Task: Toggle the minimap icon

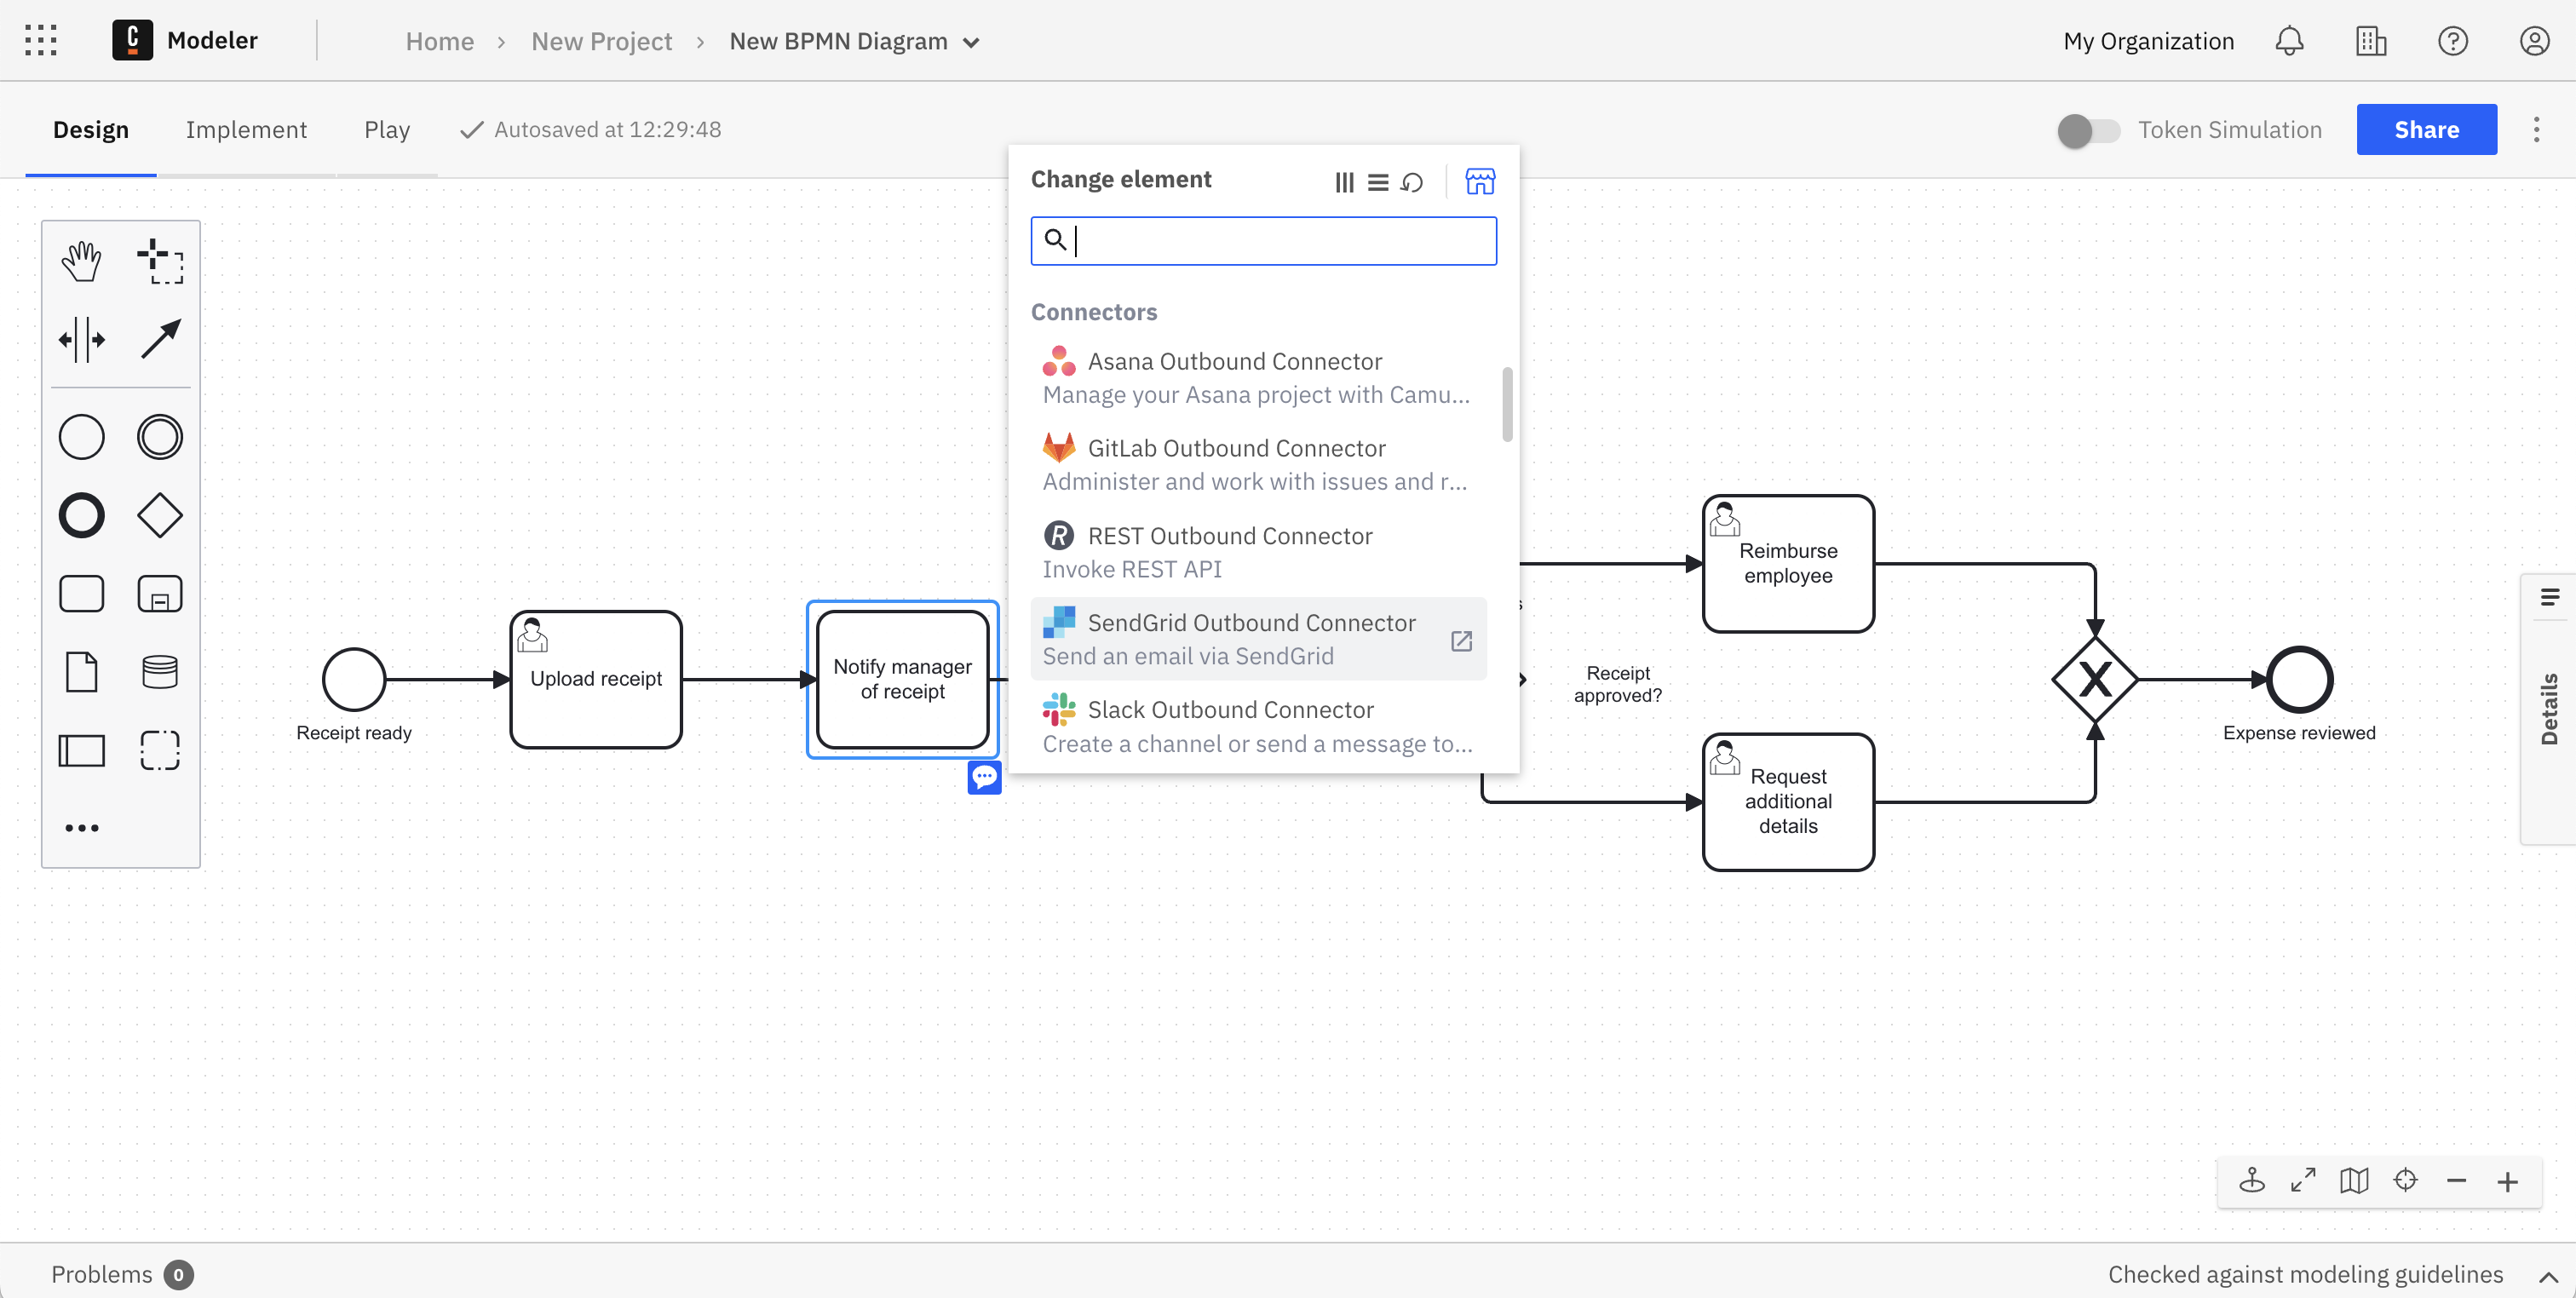Action: point(2354,1181)
